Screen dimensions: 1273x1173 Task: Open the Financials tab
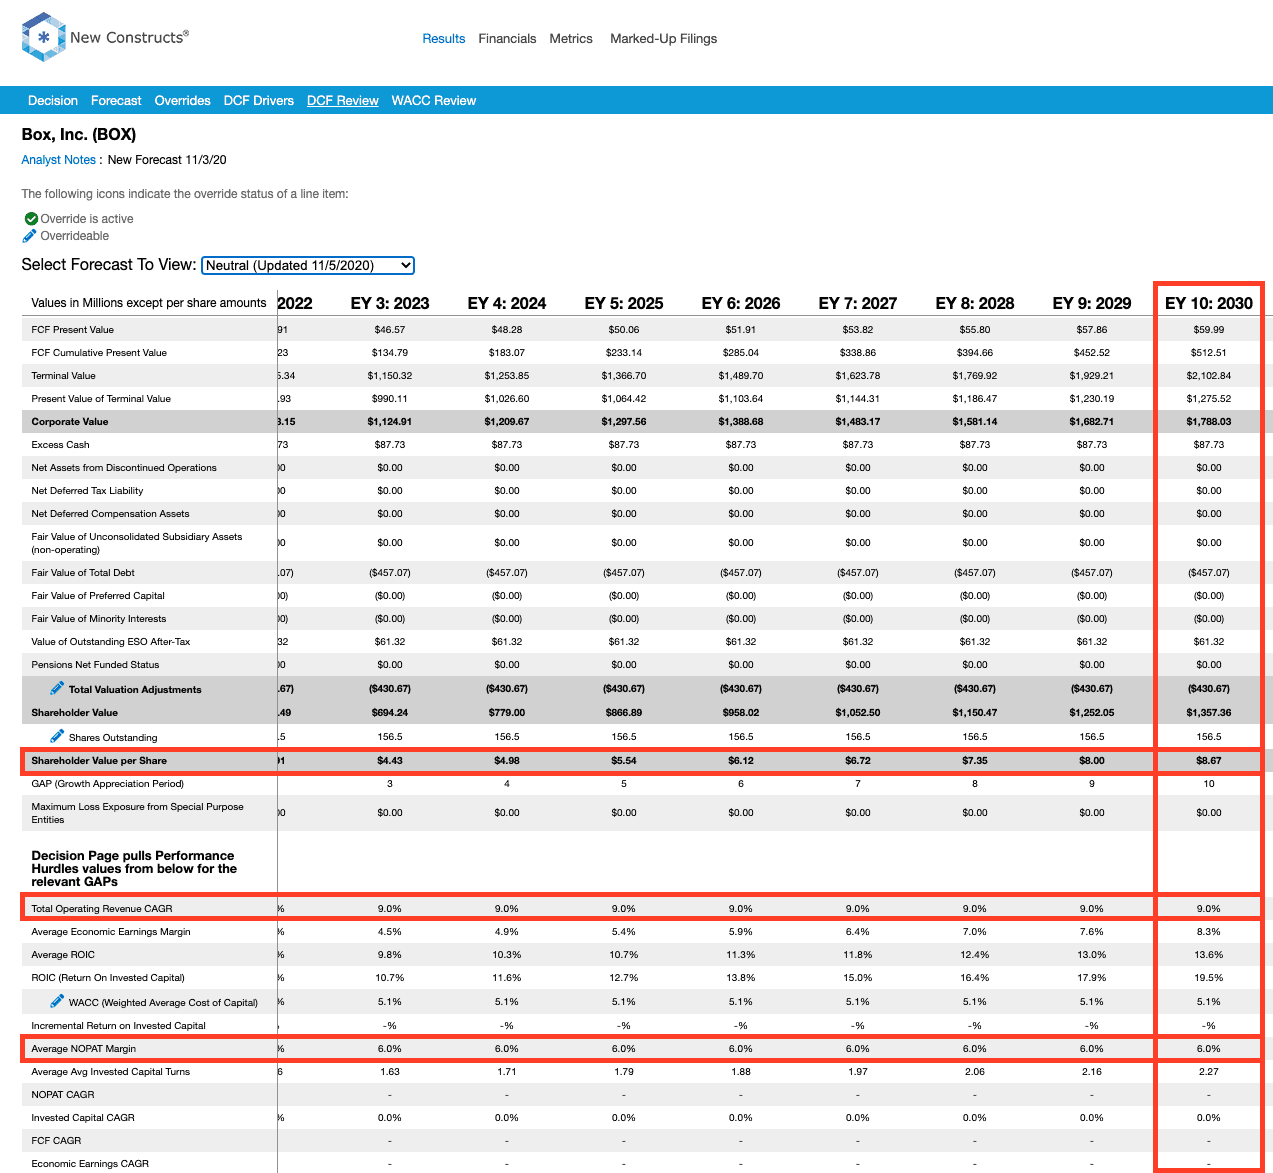tap(507, 39)
